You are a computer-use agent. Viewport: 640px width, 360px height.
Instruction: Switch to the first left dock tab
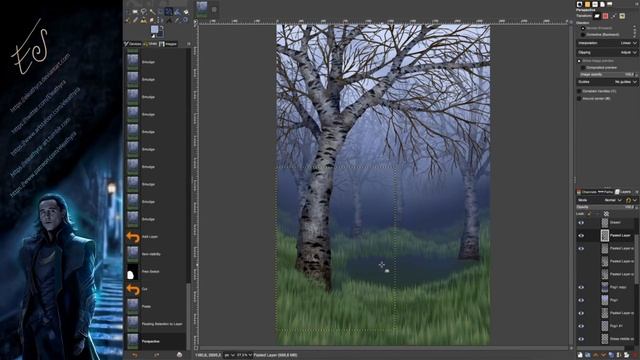(x=133, y=44)
